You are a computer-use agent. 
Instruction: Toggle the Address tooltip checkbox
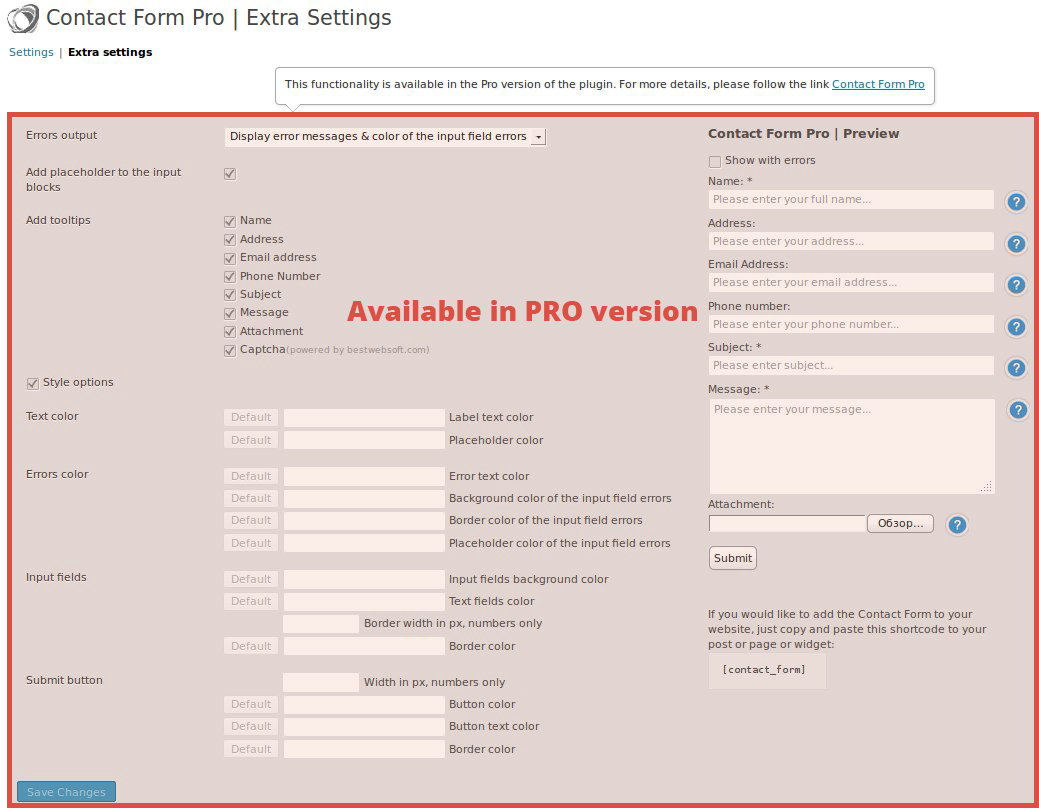(230, 240)
